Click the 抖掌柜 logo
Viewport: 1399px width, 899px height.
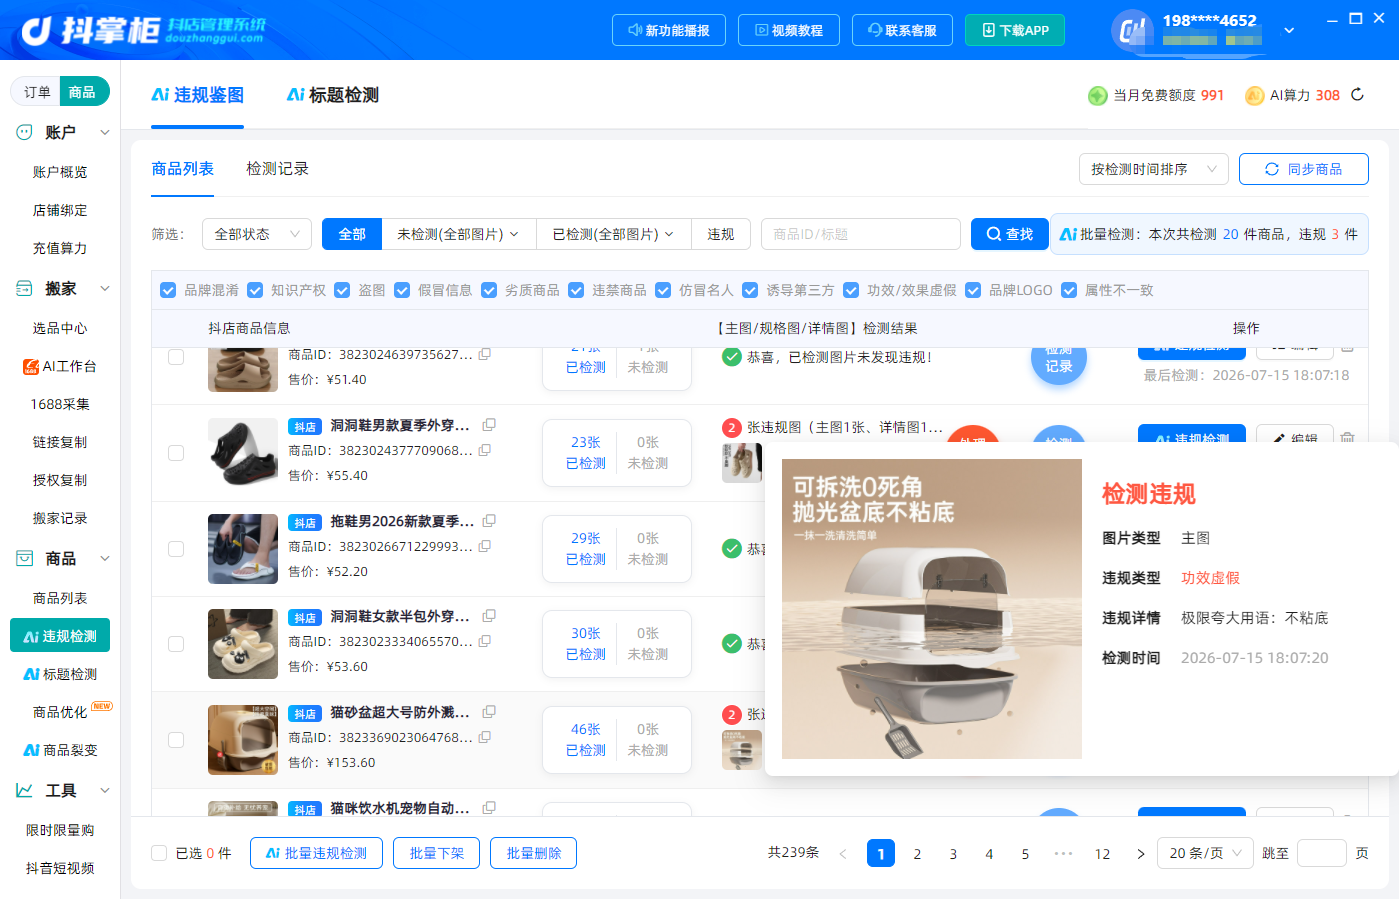tap(143, 30)
